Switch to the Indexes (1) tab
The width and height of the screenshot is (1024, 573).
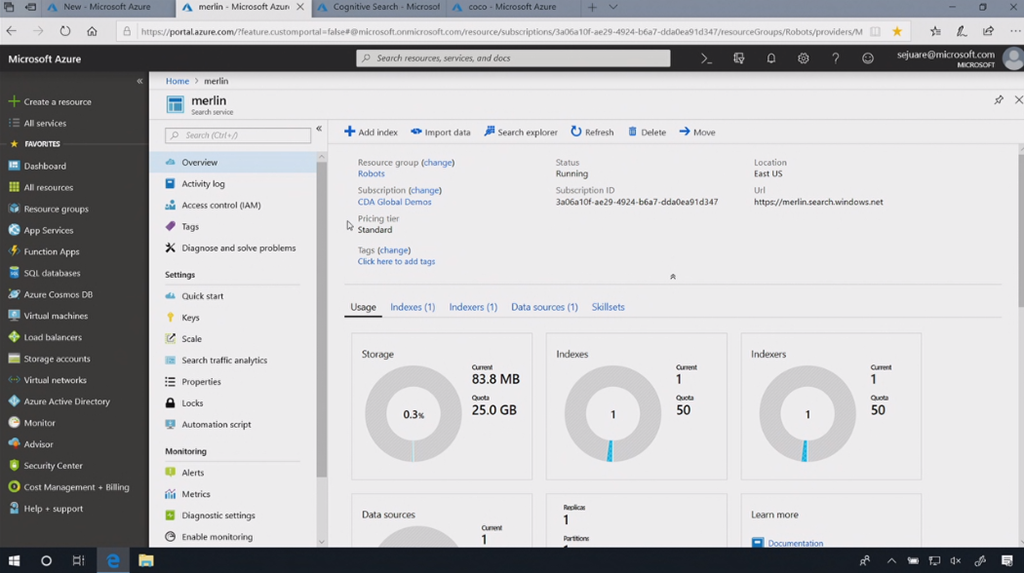412,307
